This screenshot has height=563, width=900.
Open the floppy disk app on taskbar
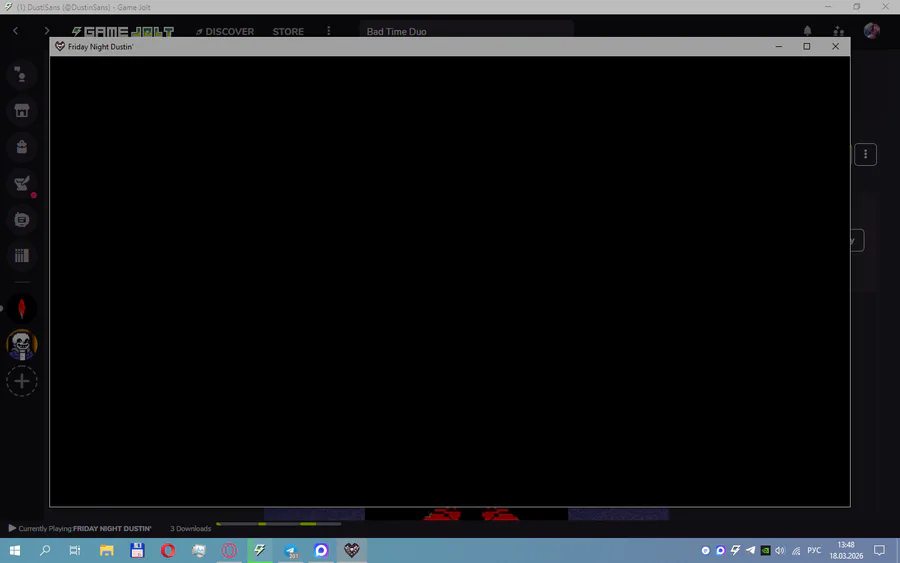coord(137,551)
